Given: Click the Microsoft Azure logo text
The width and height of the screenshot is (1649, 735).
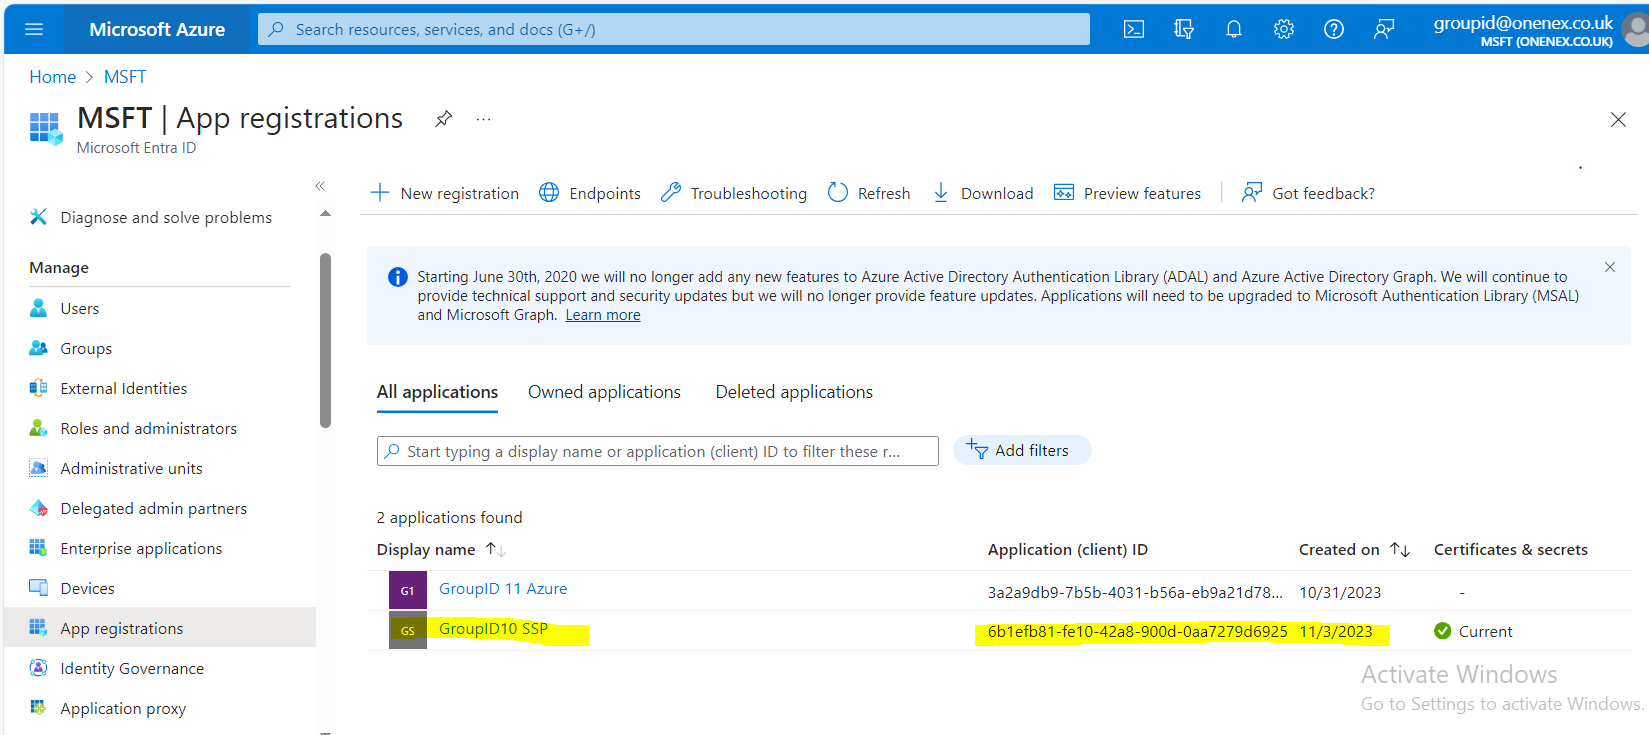Looking at the screenshot, I should click(157, 29).
